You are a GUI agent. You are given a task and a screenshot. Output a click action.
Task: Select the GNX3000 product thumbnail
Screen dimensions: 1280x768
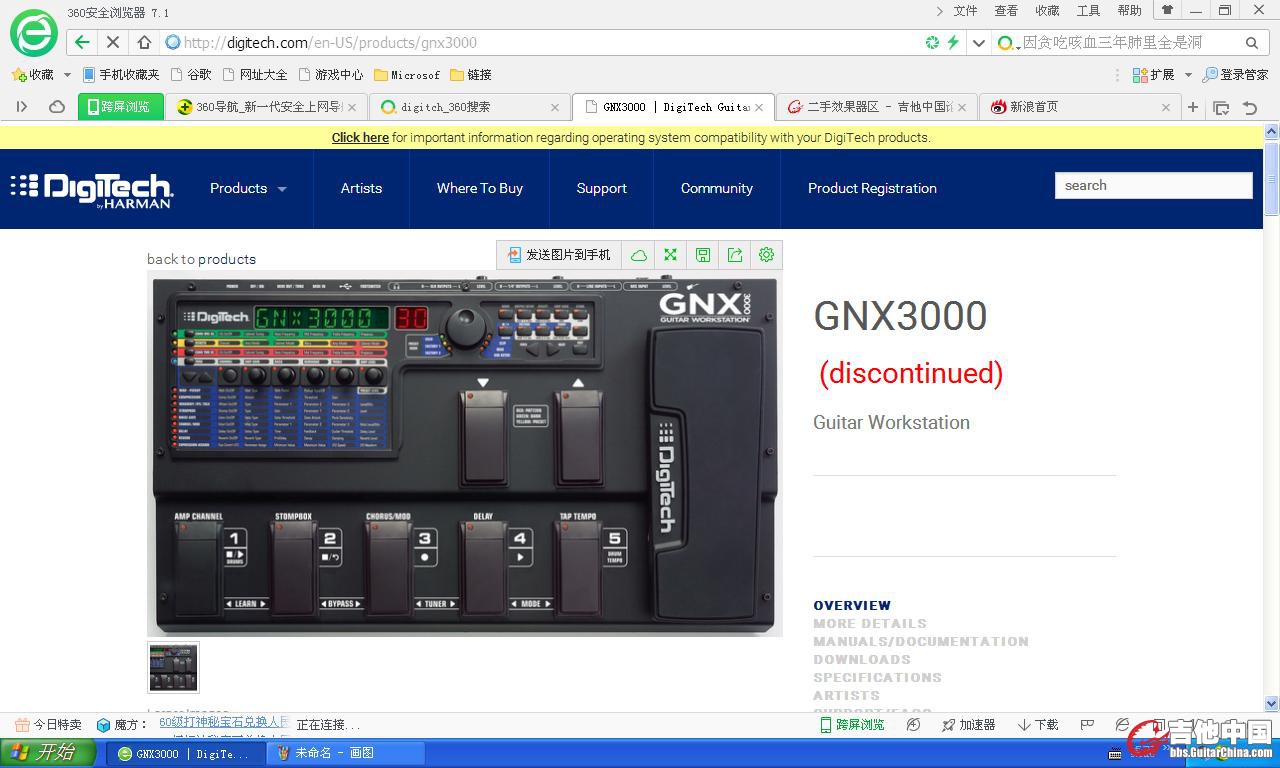tap(173, 667)
